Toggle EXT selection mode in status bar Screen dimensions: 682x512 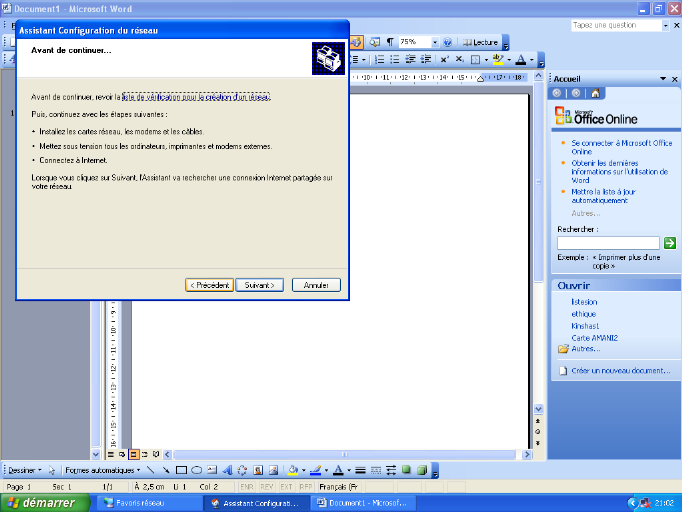[286, 487]
